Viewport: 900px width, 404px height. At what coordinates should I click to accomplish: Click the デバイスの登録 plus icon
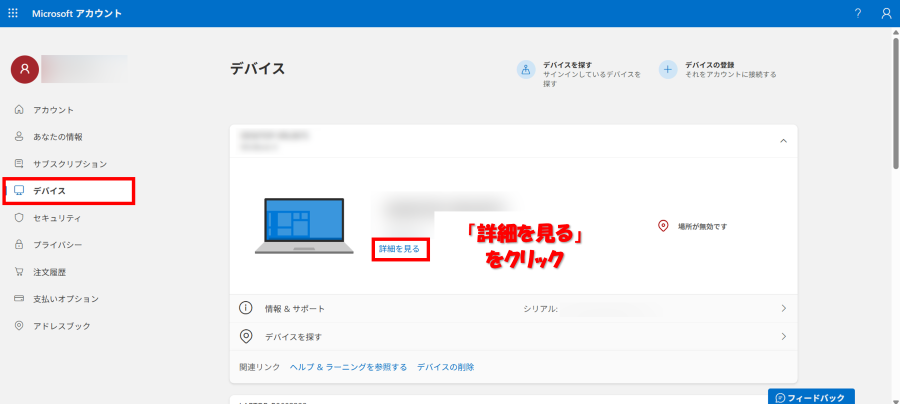point(667,69)
